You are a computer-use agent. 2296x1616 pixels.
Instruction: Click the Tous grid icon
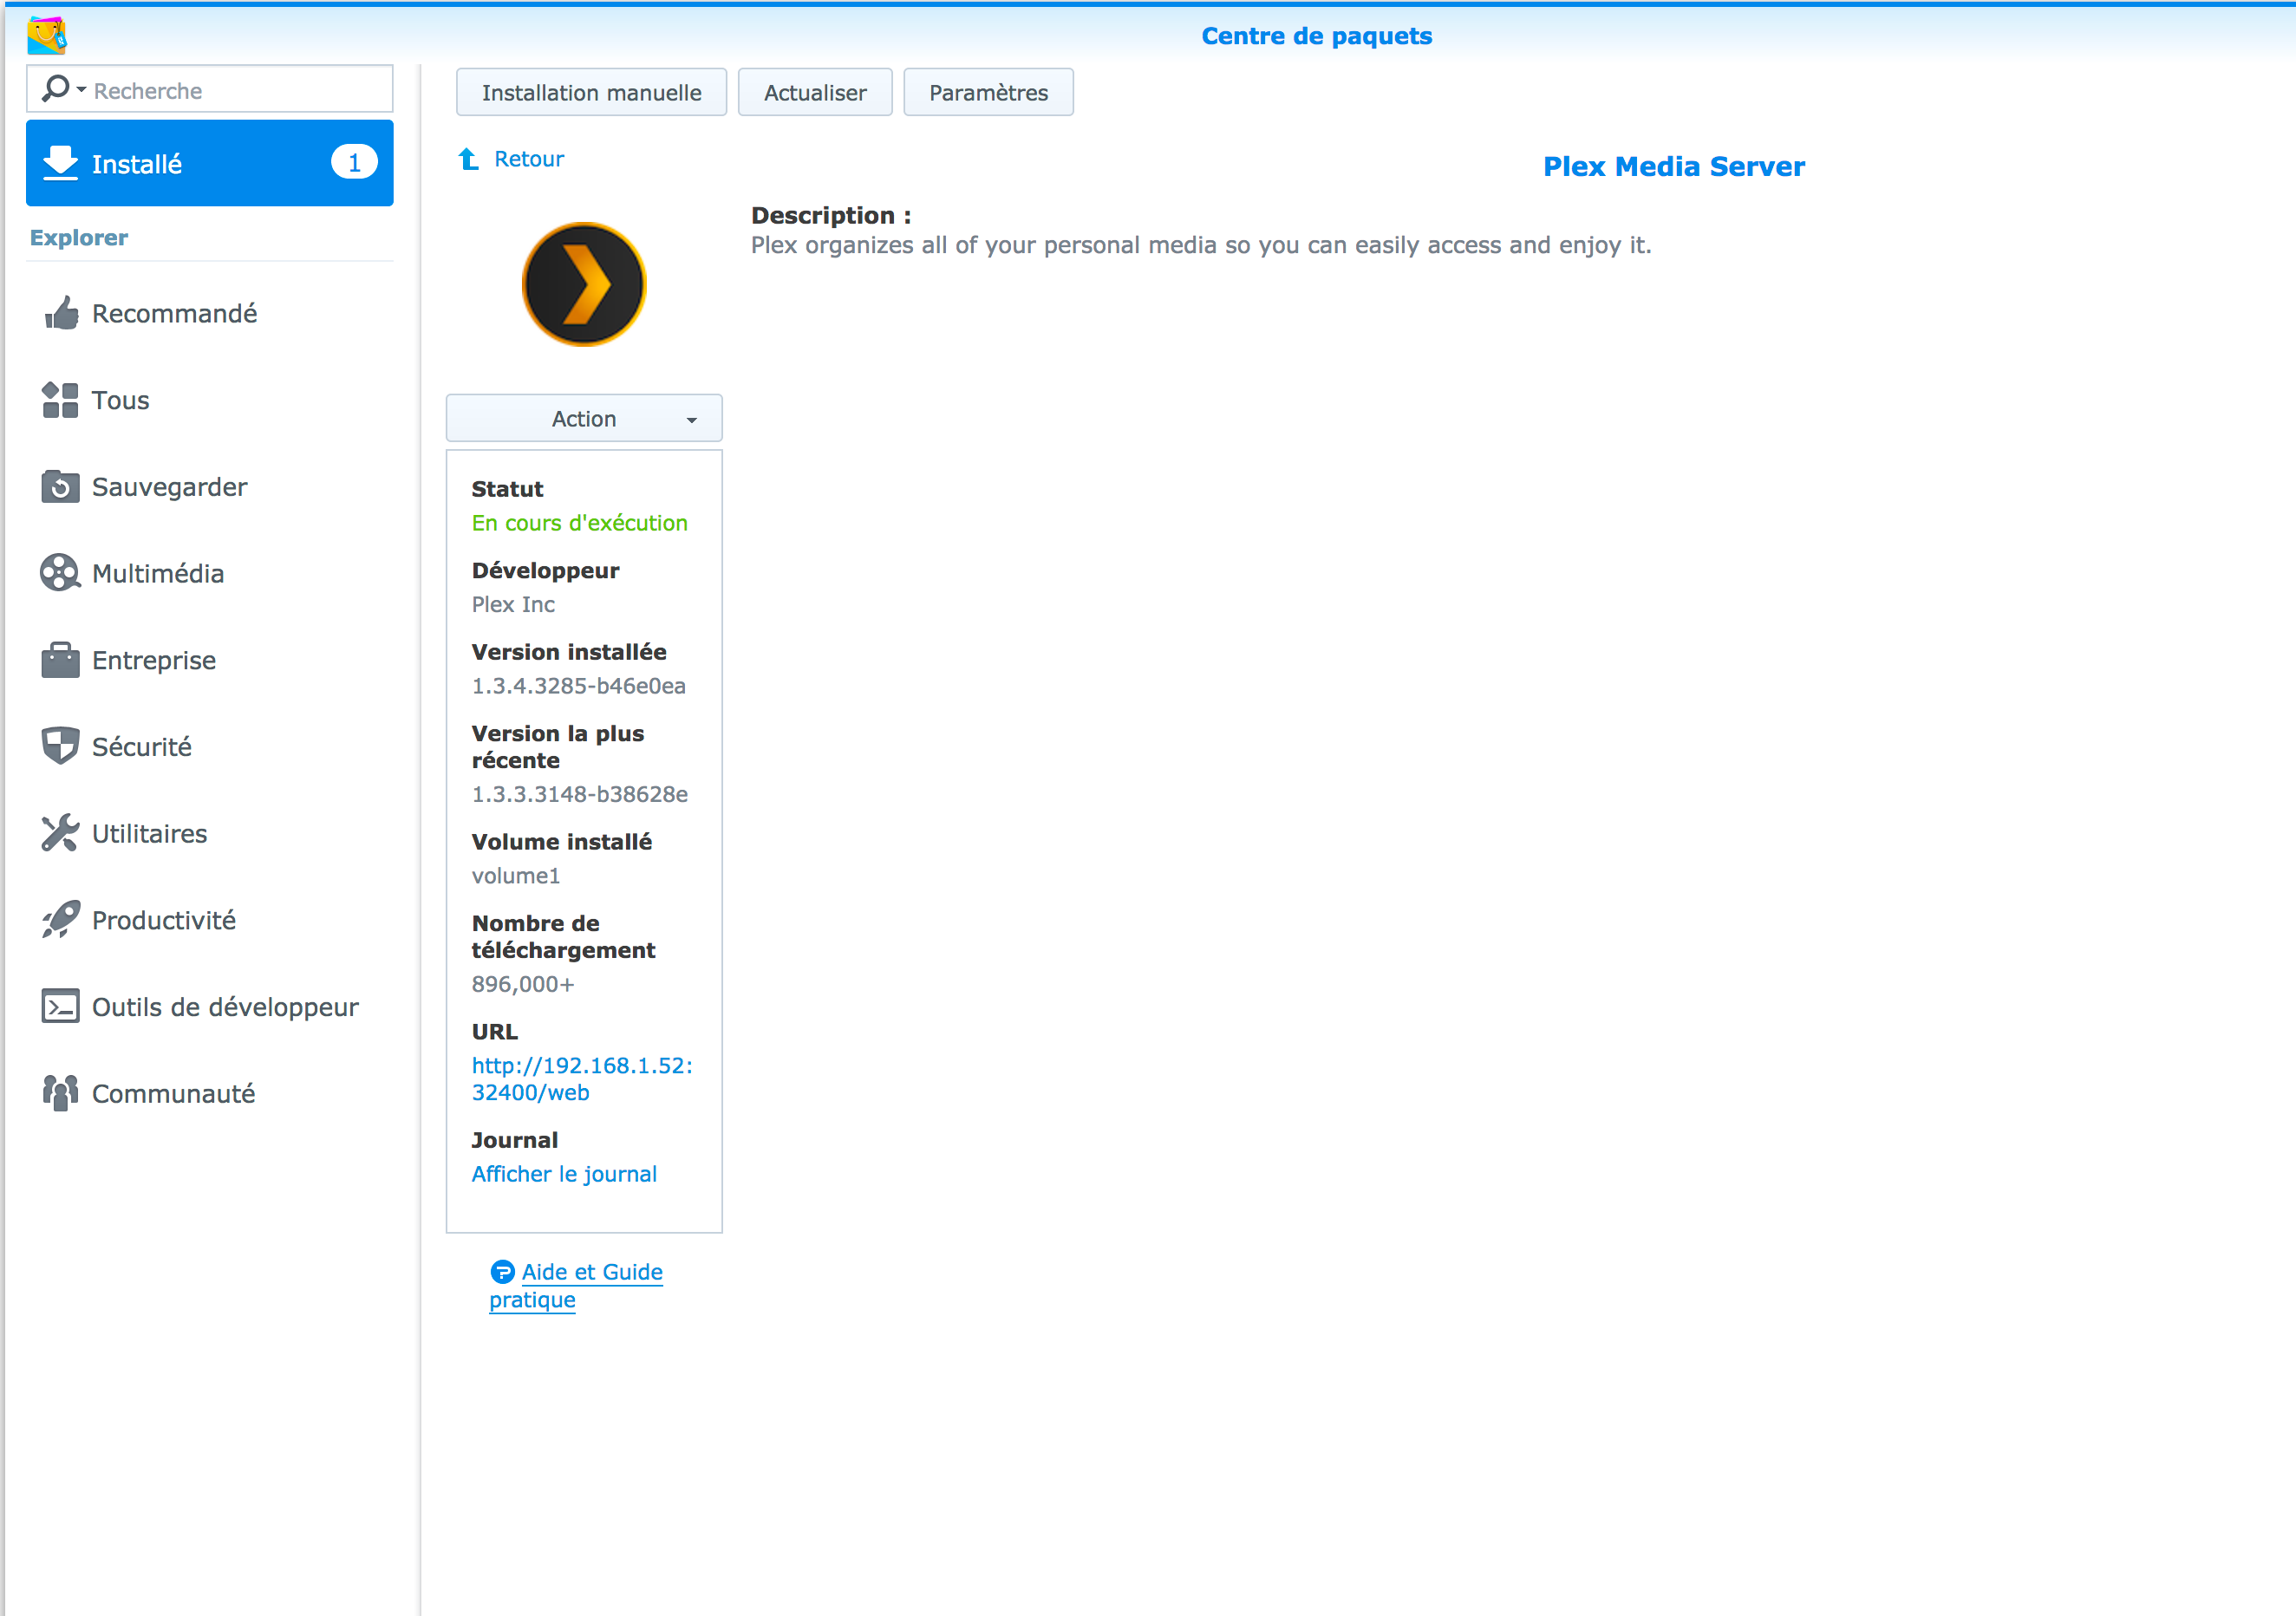[x=61, y=400]
